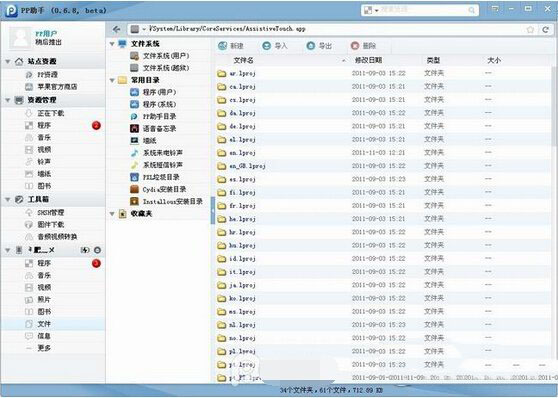Click the device battery icon in the sidebar
The height and width of the screenshot is (398, 558).
pos(85,250)
